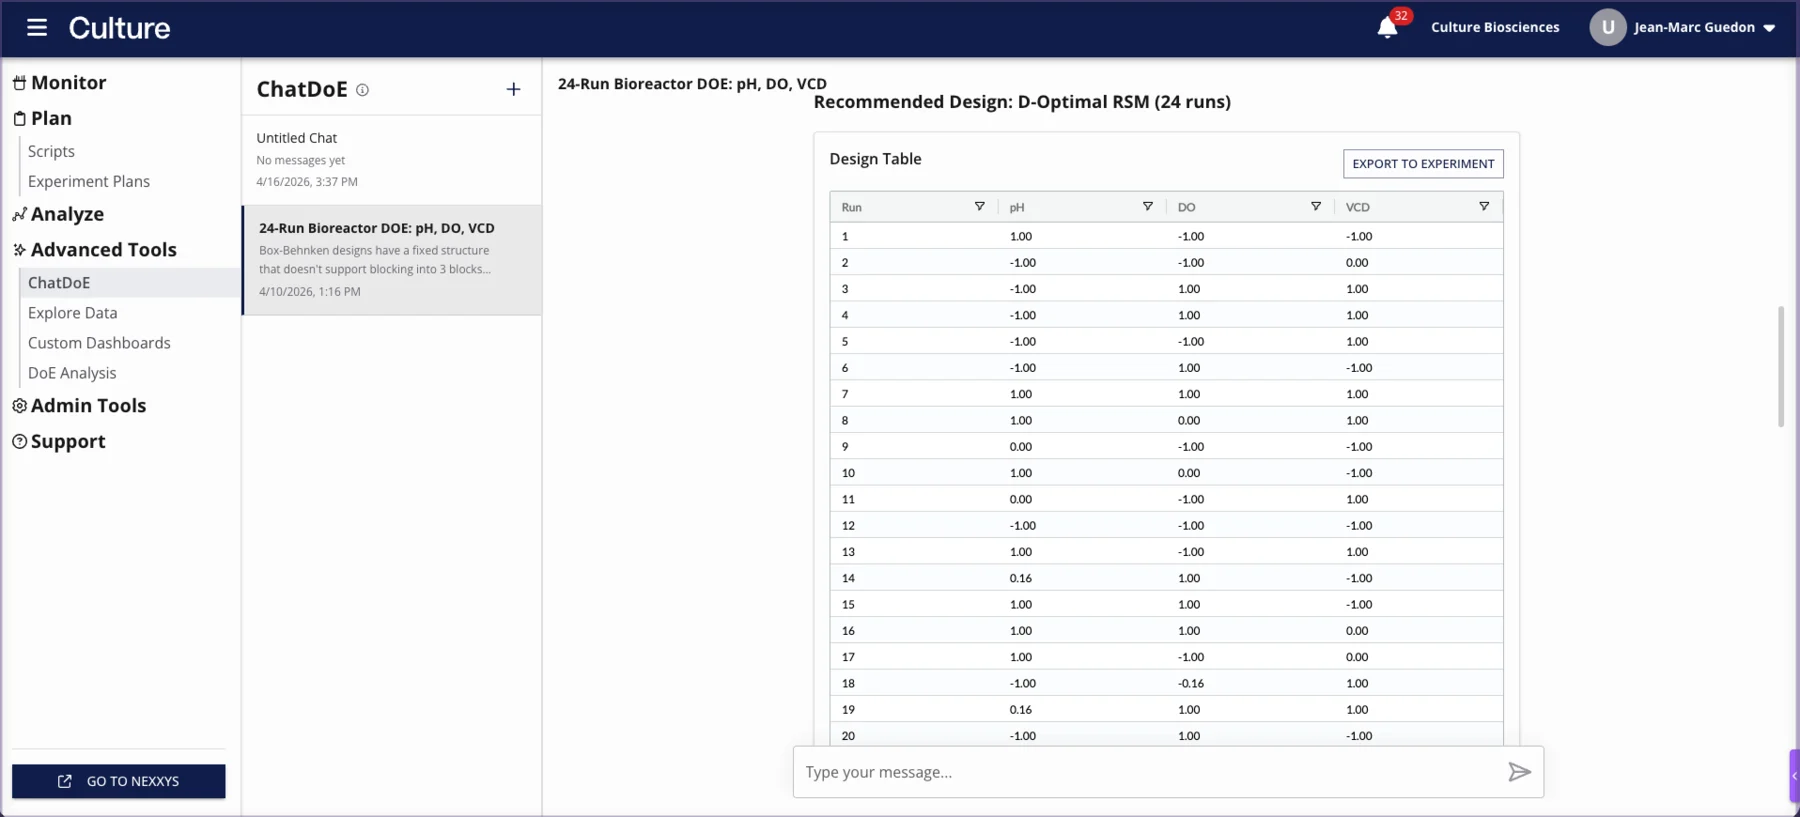Select VCD value 0.00 in run 16
The height and width of the screenshot is (817, 1800).
[x=1357, y=631]
